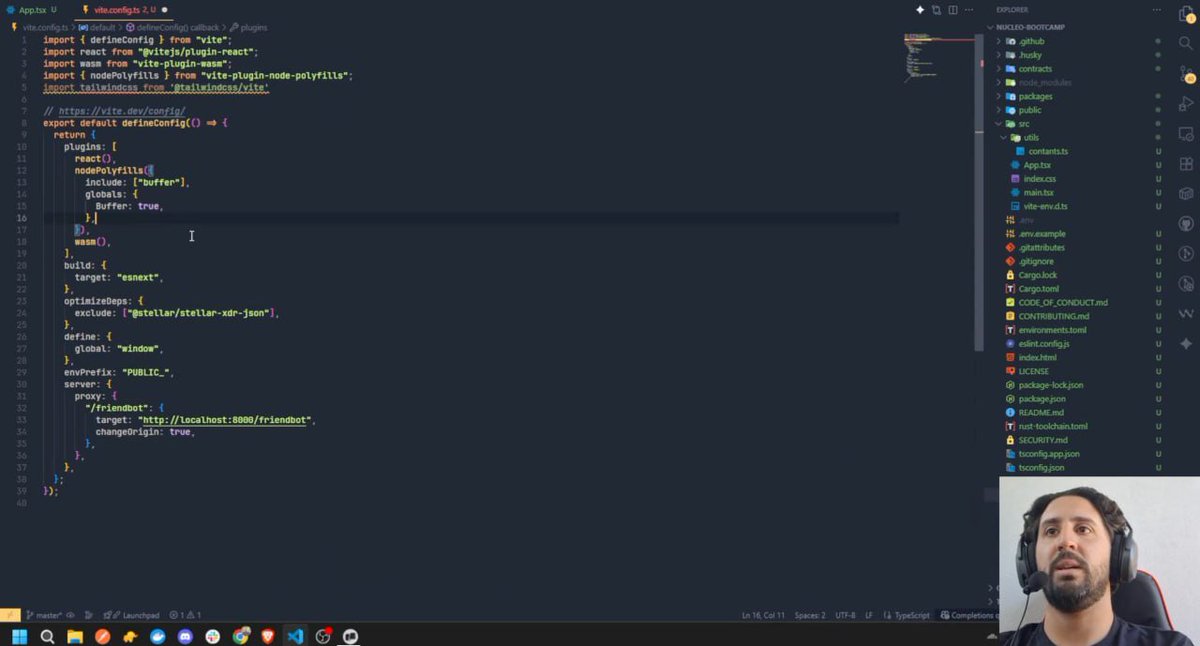
Task: Open File Explorer from the taskbar
Action: pyautogui.click(x=75, y=636)
